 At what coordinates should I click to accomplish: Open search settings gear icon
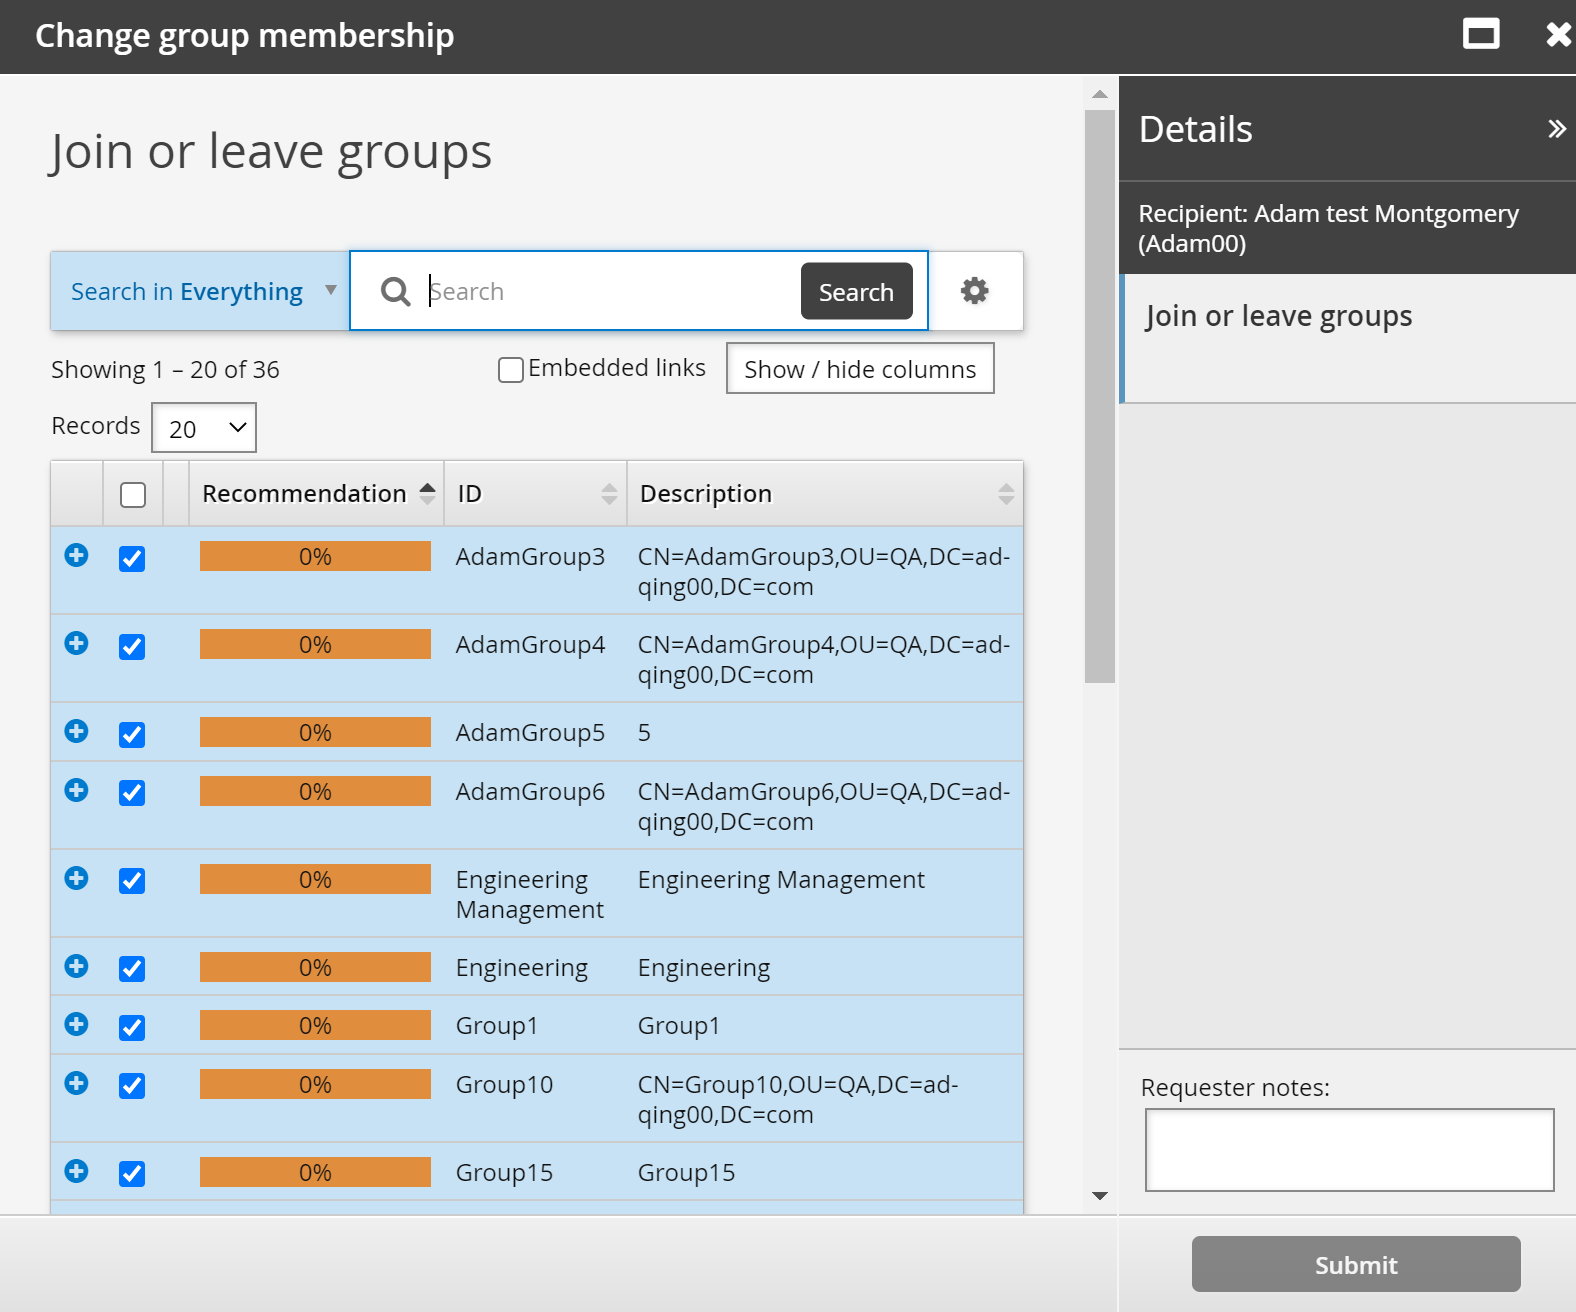pos(974,291)
